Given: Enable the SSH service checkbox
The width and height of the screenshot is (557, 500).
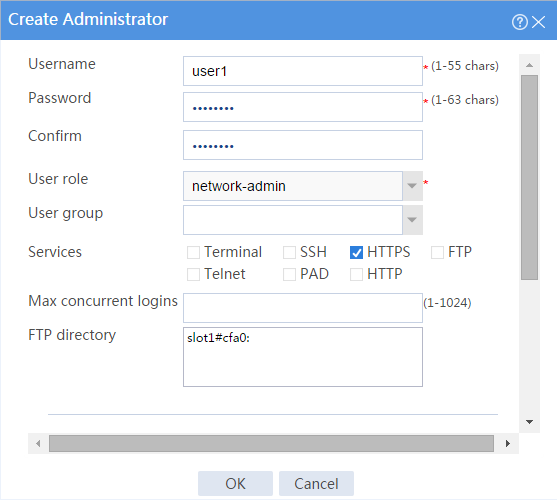Looking at the screenshot, I should click(x=289, y=252).
